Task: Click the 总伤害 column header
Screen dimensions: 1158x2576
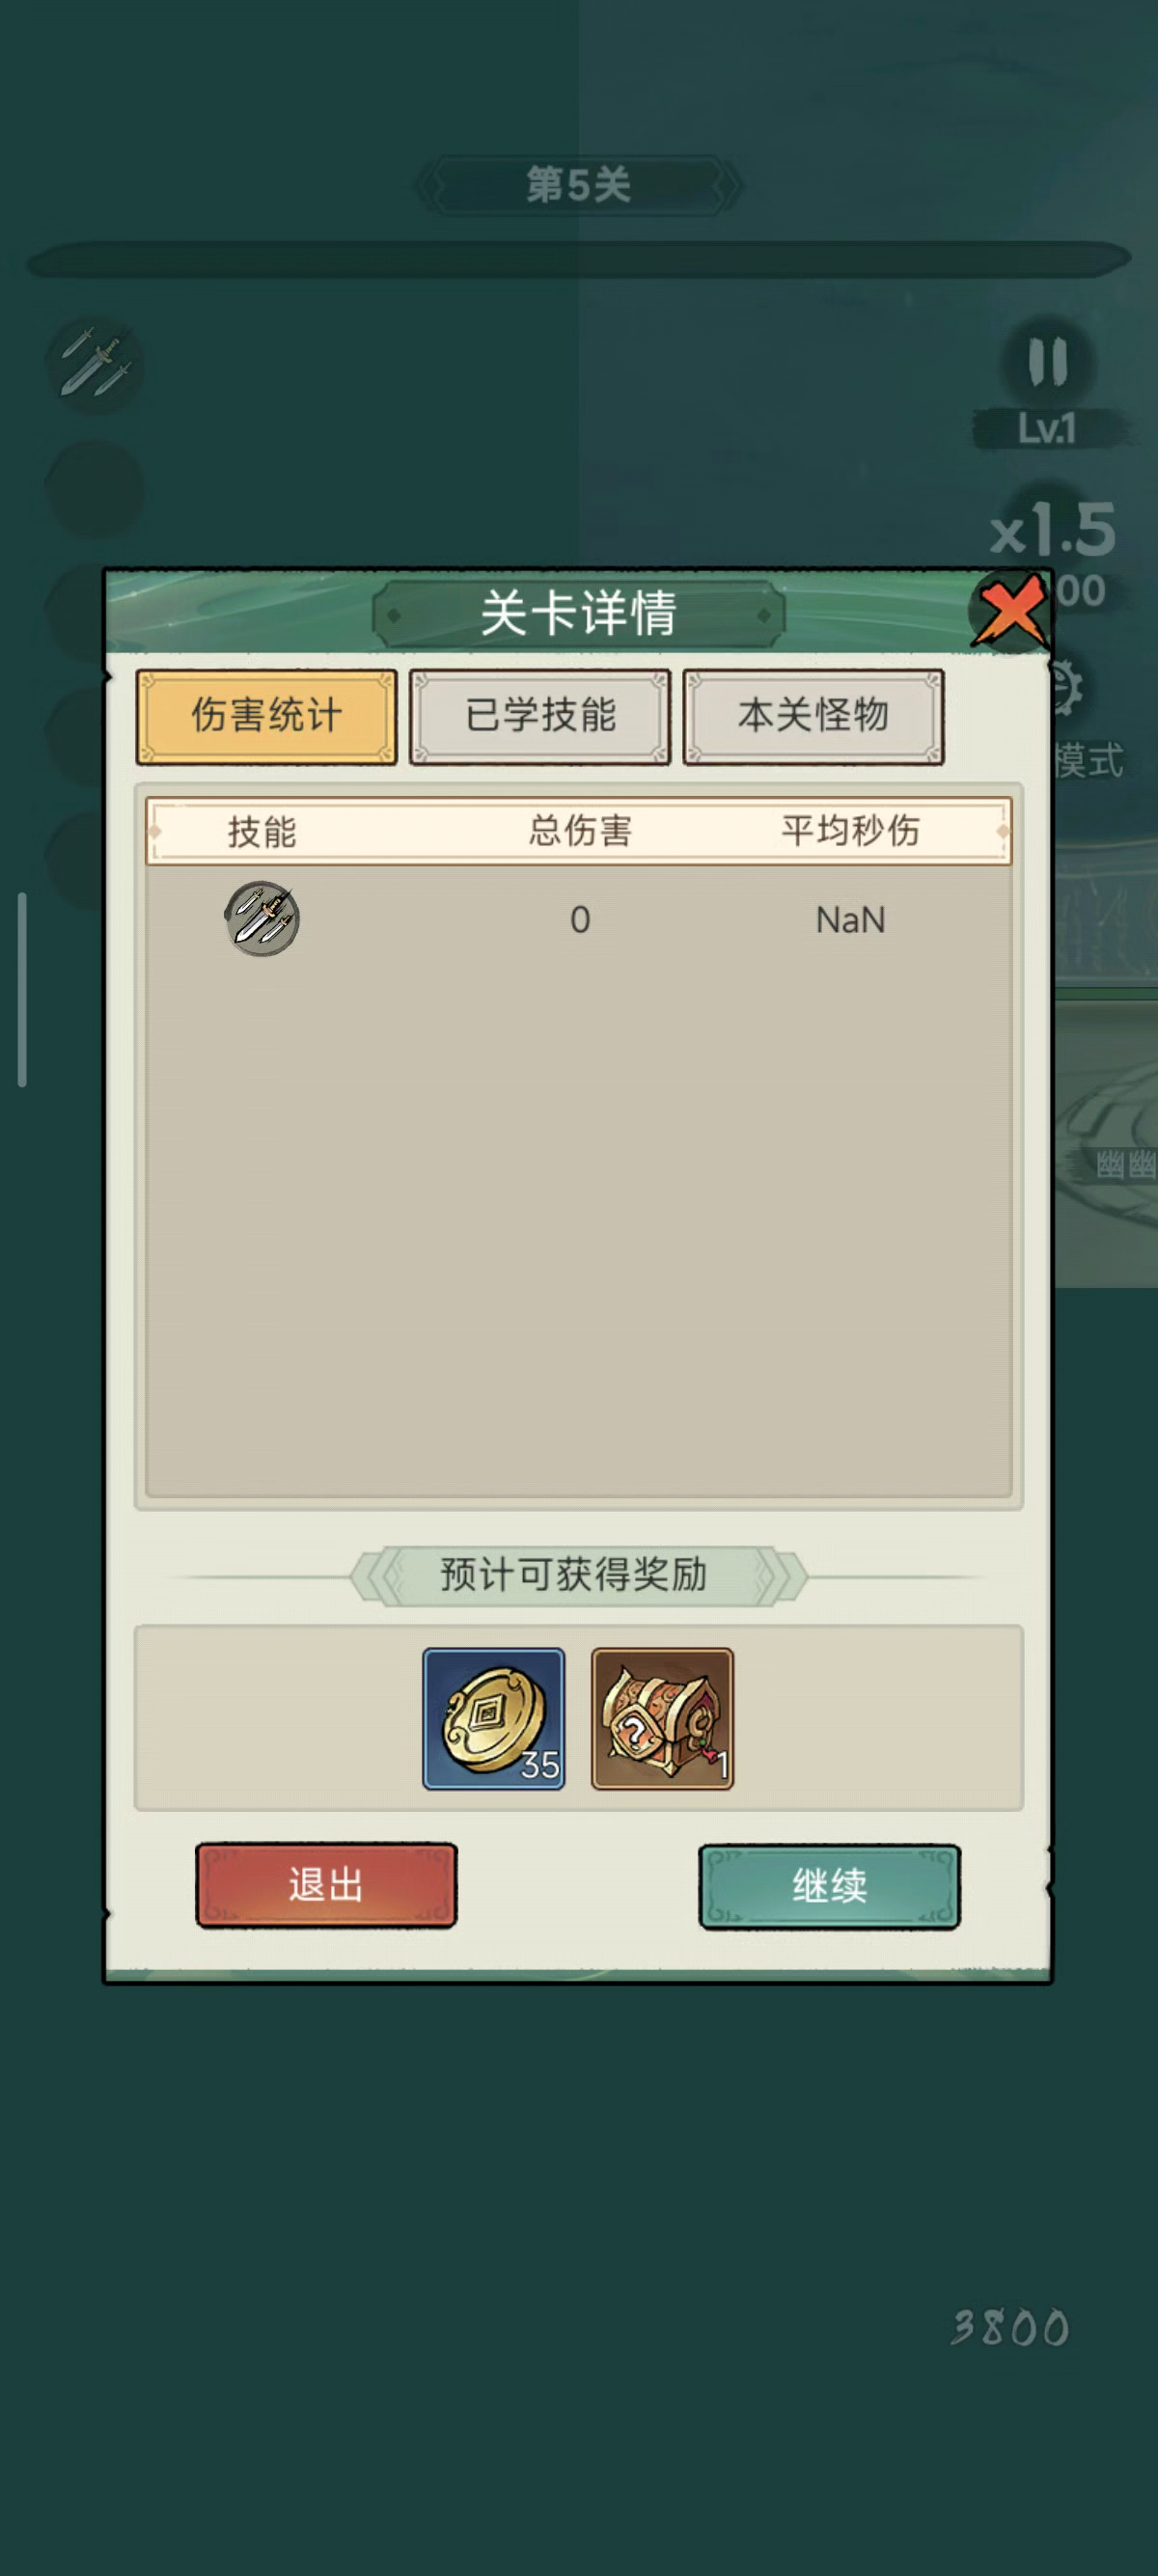Action: tap(580, 830)
